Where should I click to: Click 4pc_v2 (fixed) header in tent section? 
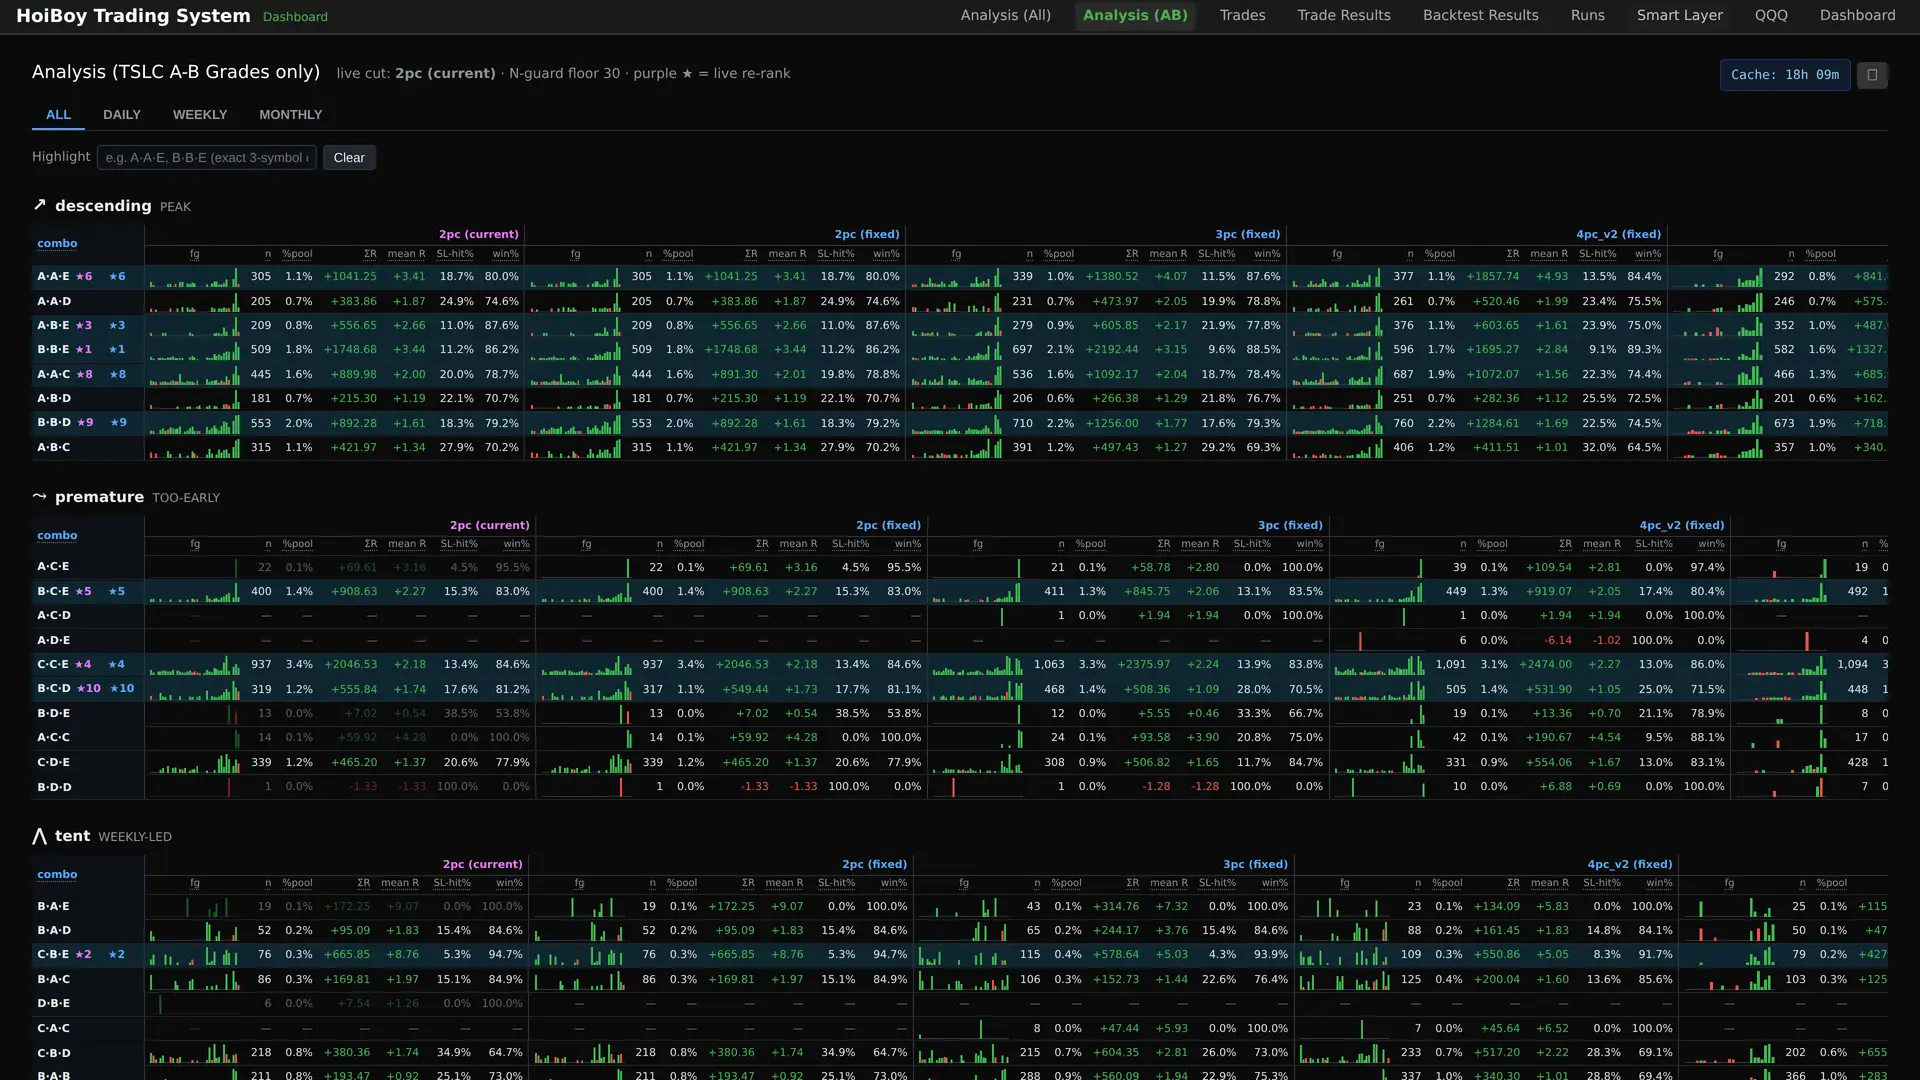tap(1630, 865)
